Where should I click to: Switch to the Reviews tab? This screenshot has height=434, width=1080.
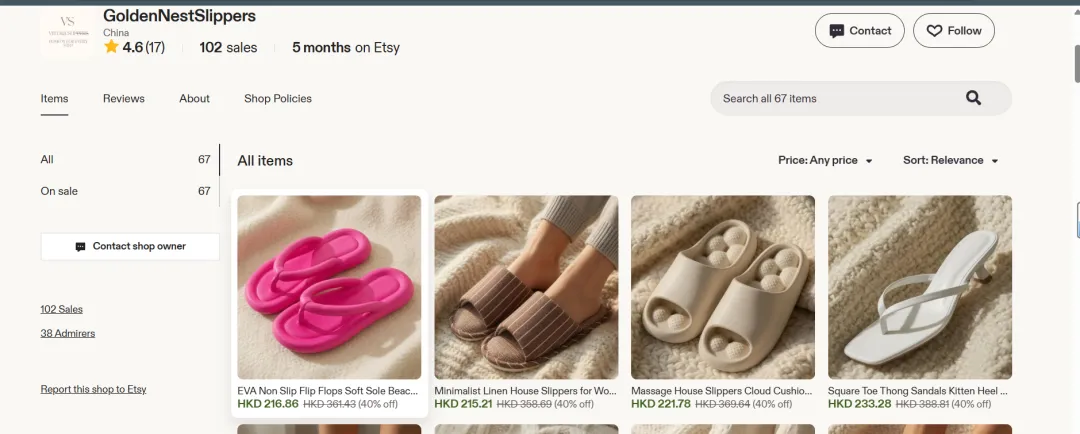124,99
